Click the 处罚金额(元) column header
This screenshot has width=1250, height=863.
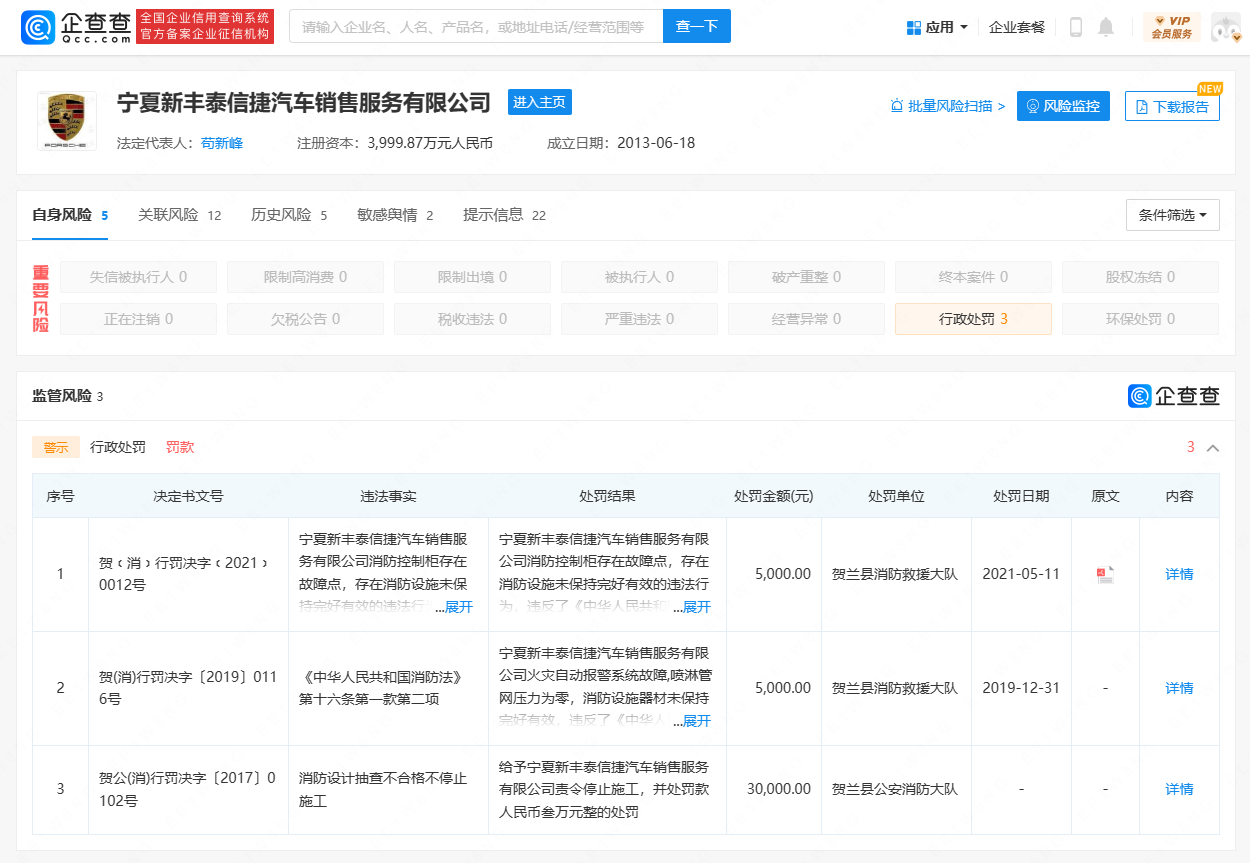pos(774,496)
